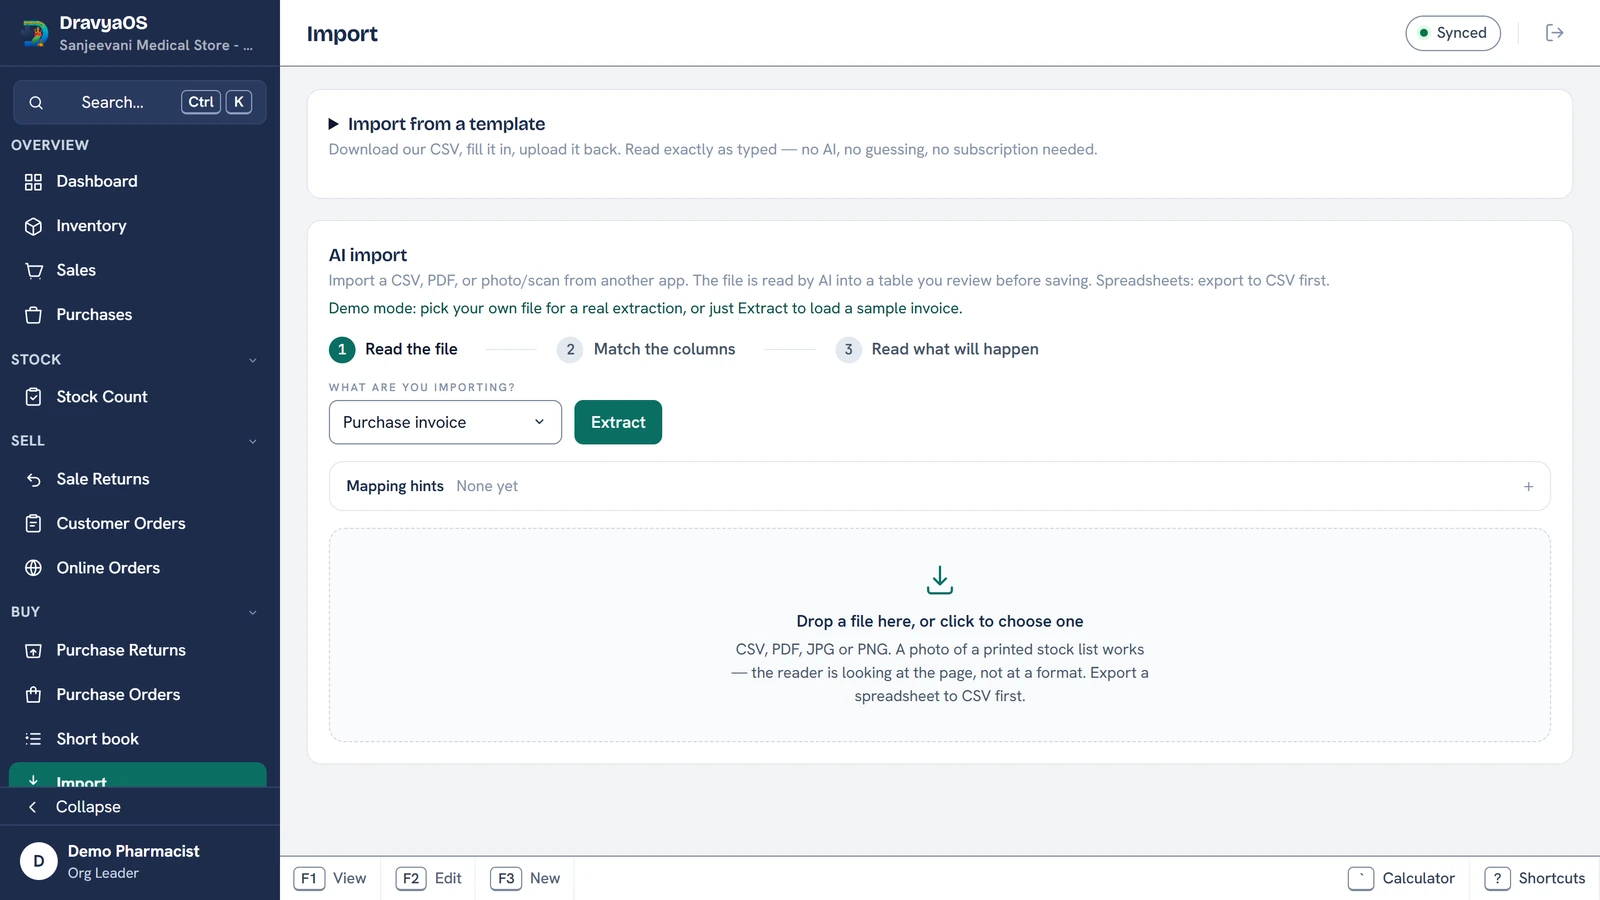This screenshot has width=1600, height=900.
Task: Click the DravyaOS logo
Action: [x=35, y=33]
